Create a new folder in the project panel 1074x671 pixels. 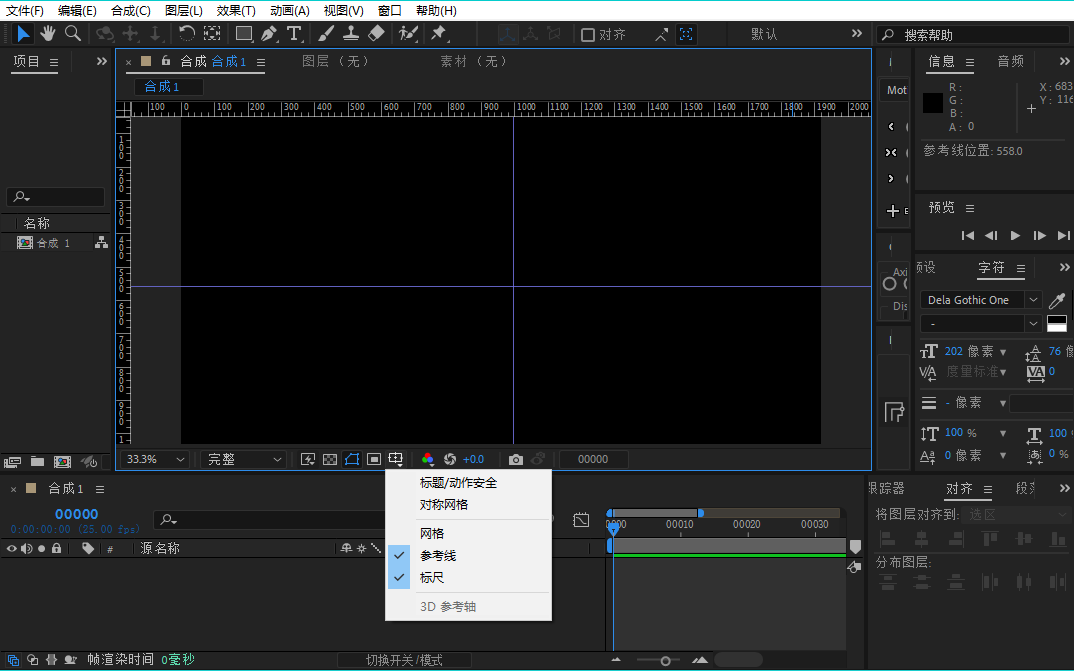coord(37,462)
